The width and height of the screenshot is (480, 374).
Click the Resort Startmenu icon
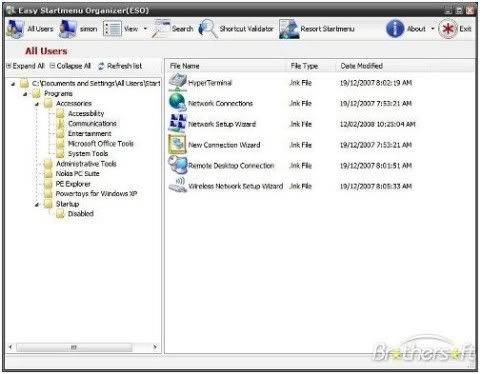pos(289,29)
